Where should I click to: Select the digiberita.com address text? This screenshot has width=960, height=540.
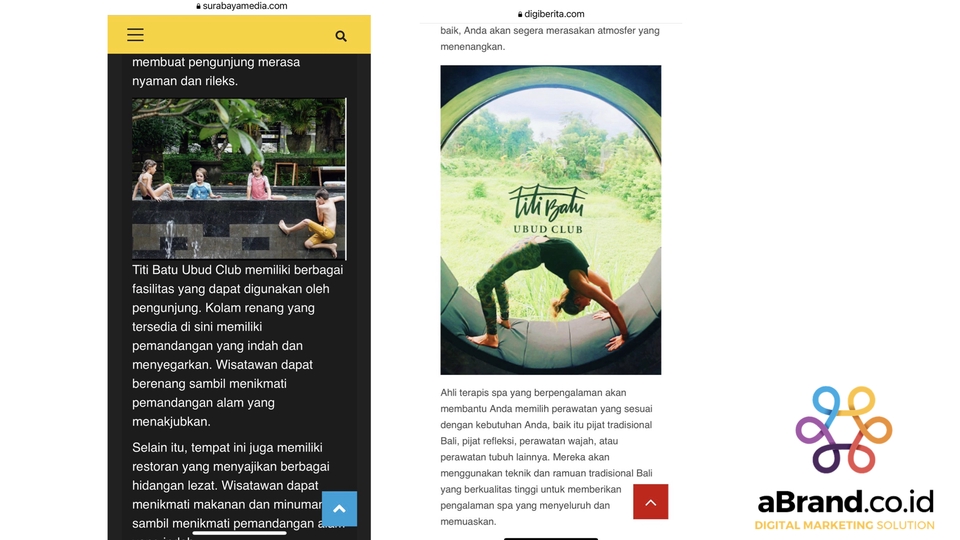coord(554,14)
